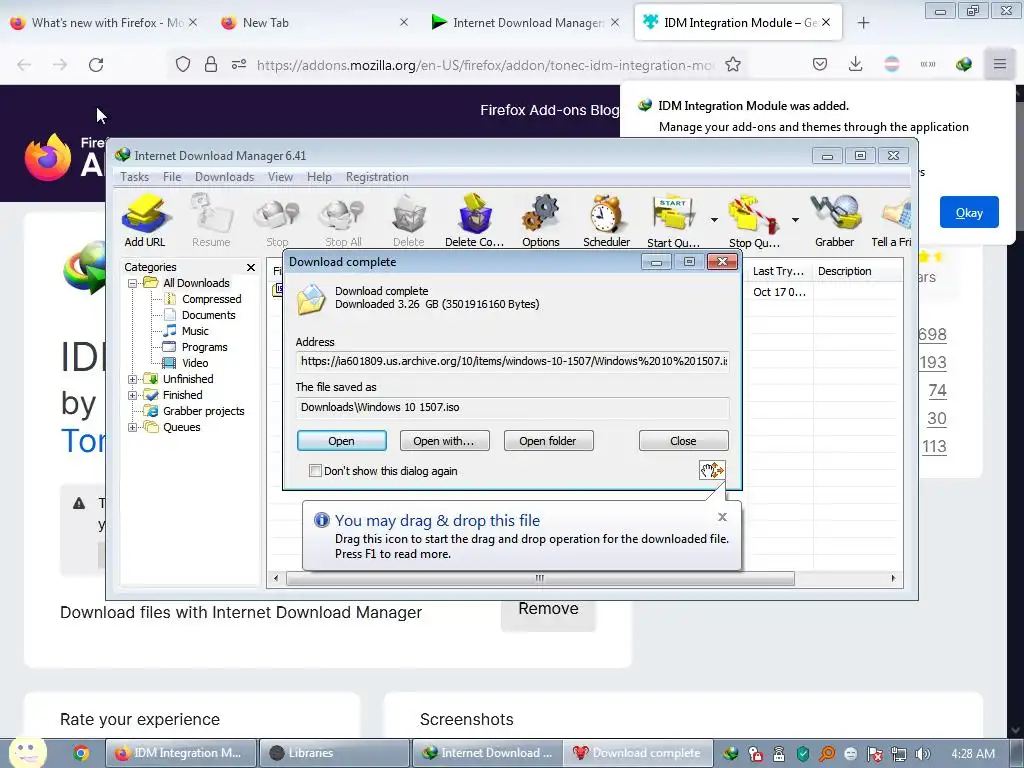1024x768 pixels.
Task: Click the Chrome icon in the taskbar
Action: [81, 753]
